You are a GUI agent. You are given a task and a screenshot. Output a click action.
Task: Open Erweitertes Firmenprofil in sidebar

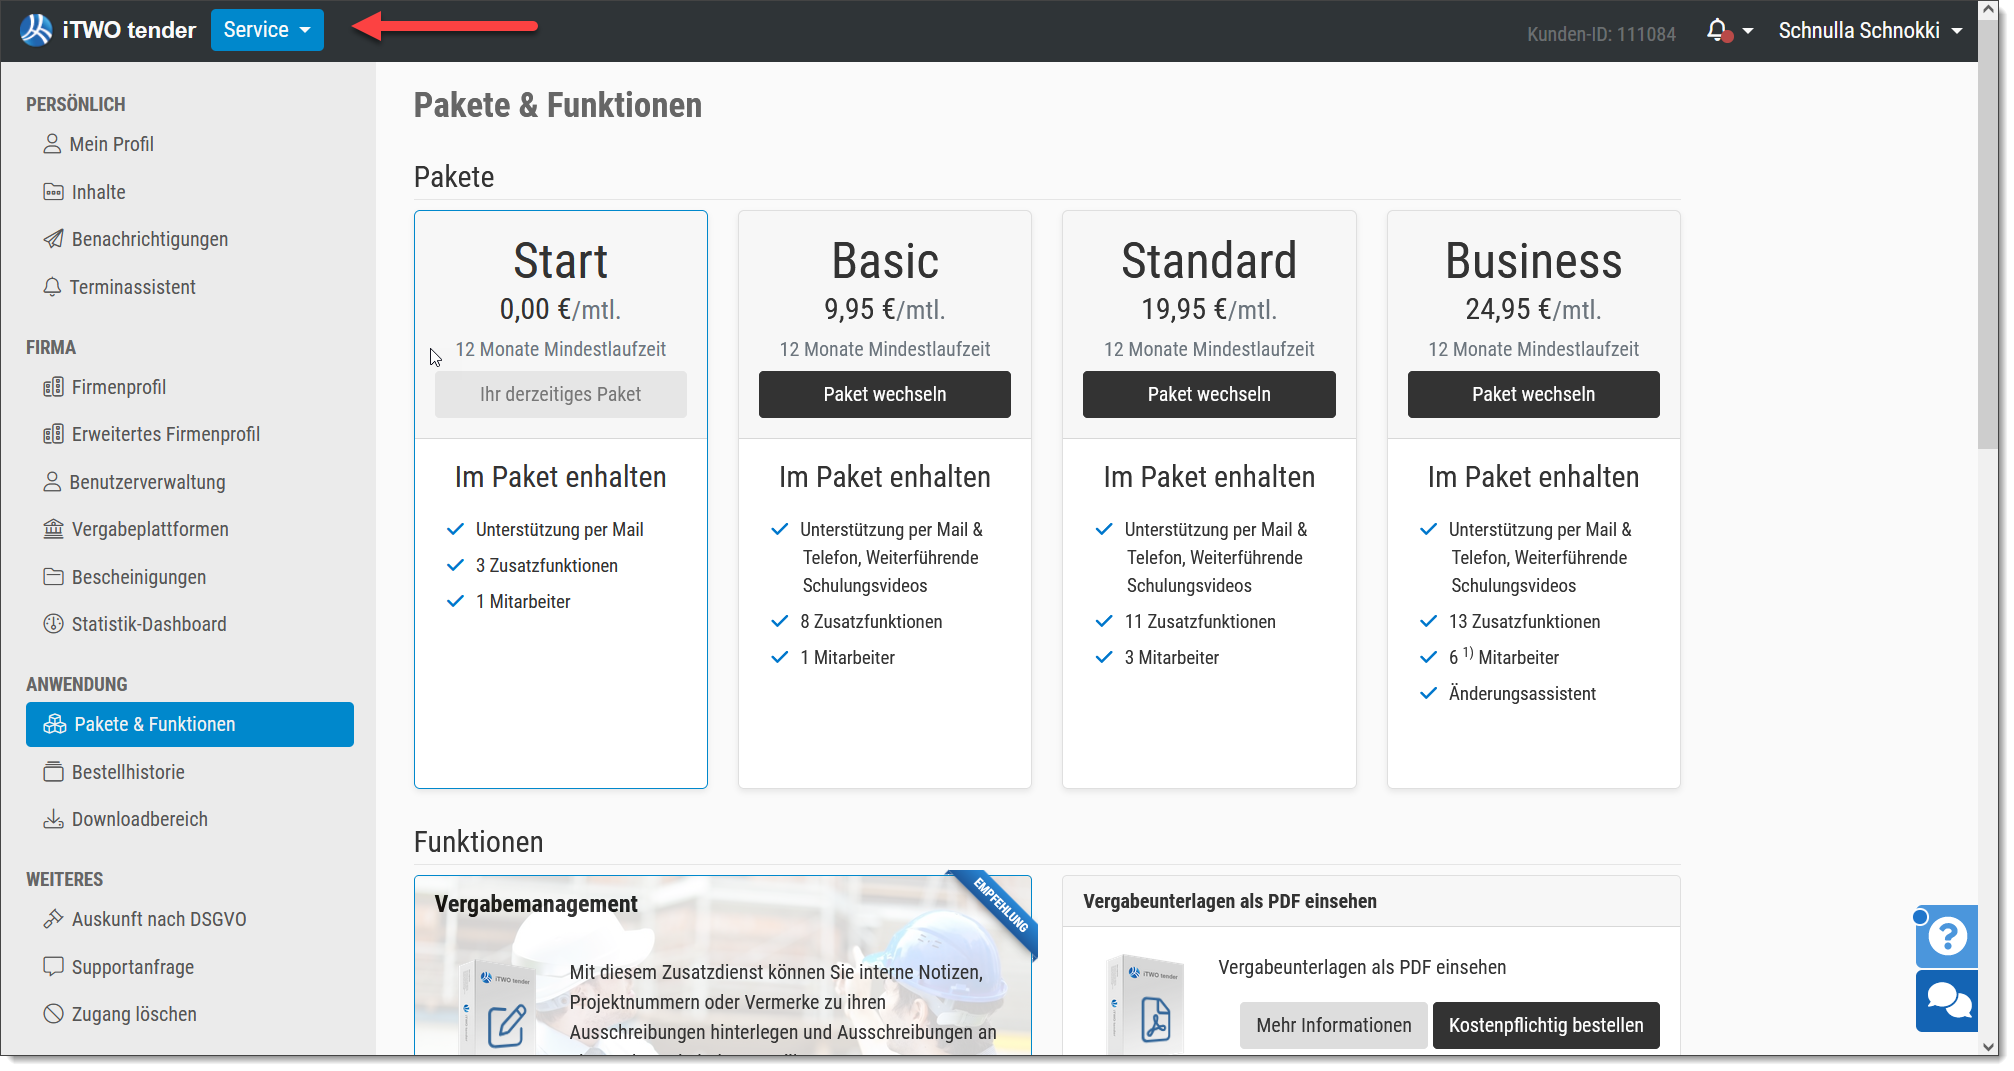165,434
